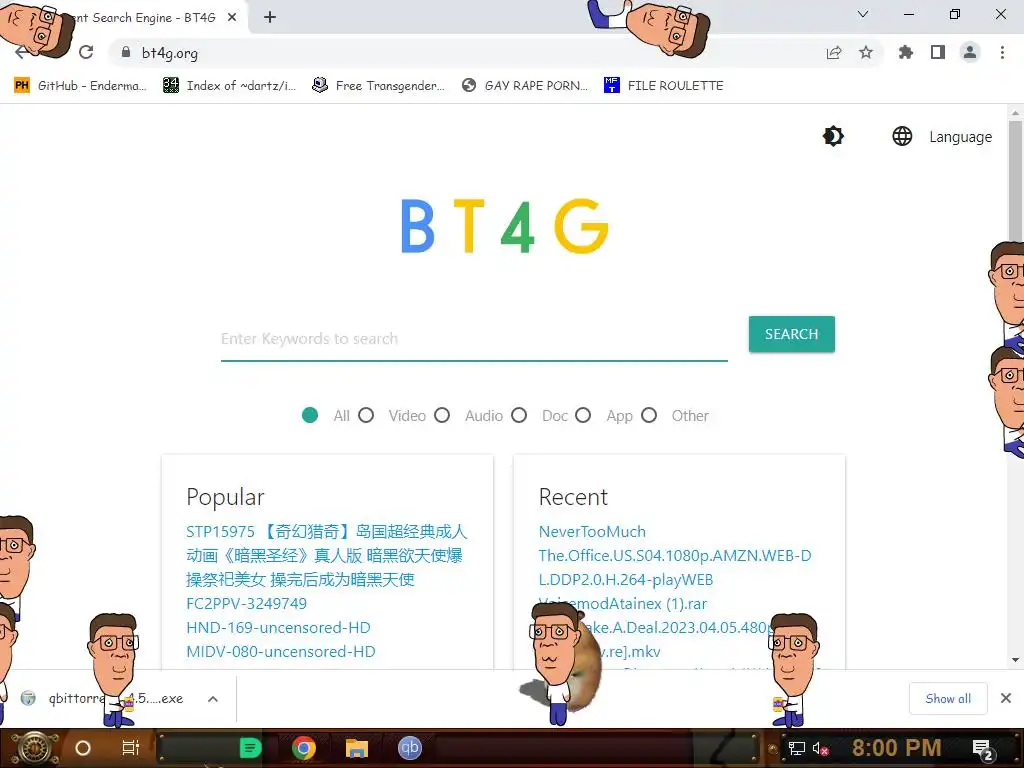
Task: Click the globe language icon
Action: coord(902,136)
